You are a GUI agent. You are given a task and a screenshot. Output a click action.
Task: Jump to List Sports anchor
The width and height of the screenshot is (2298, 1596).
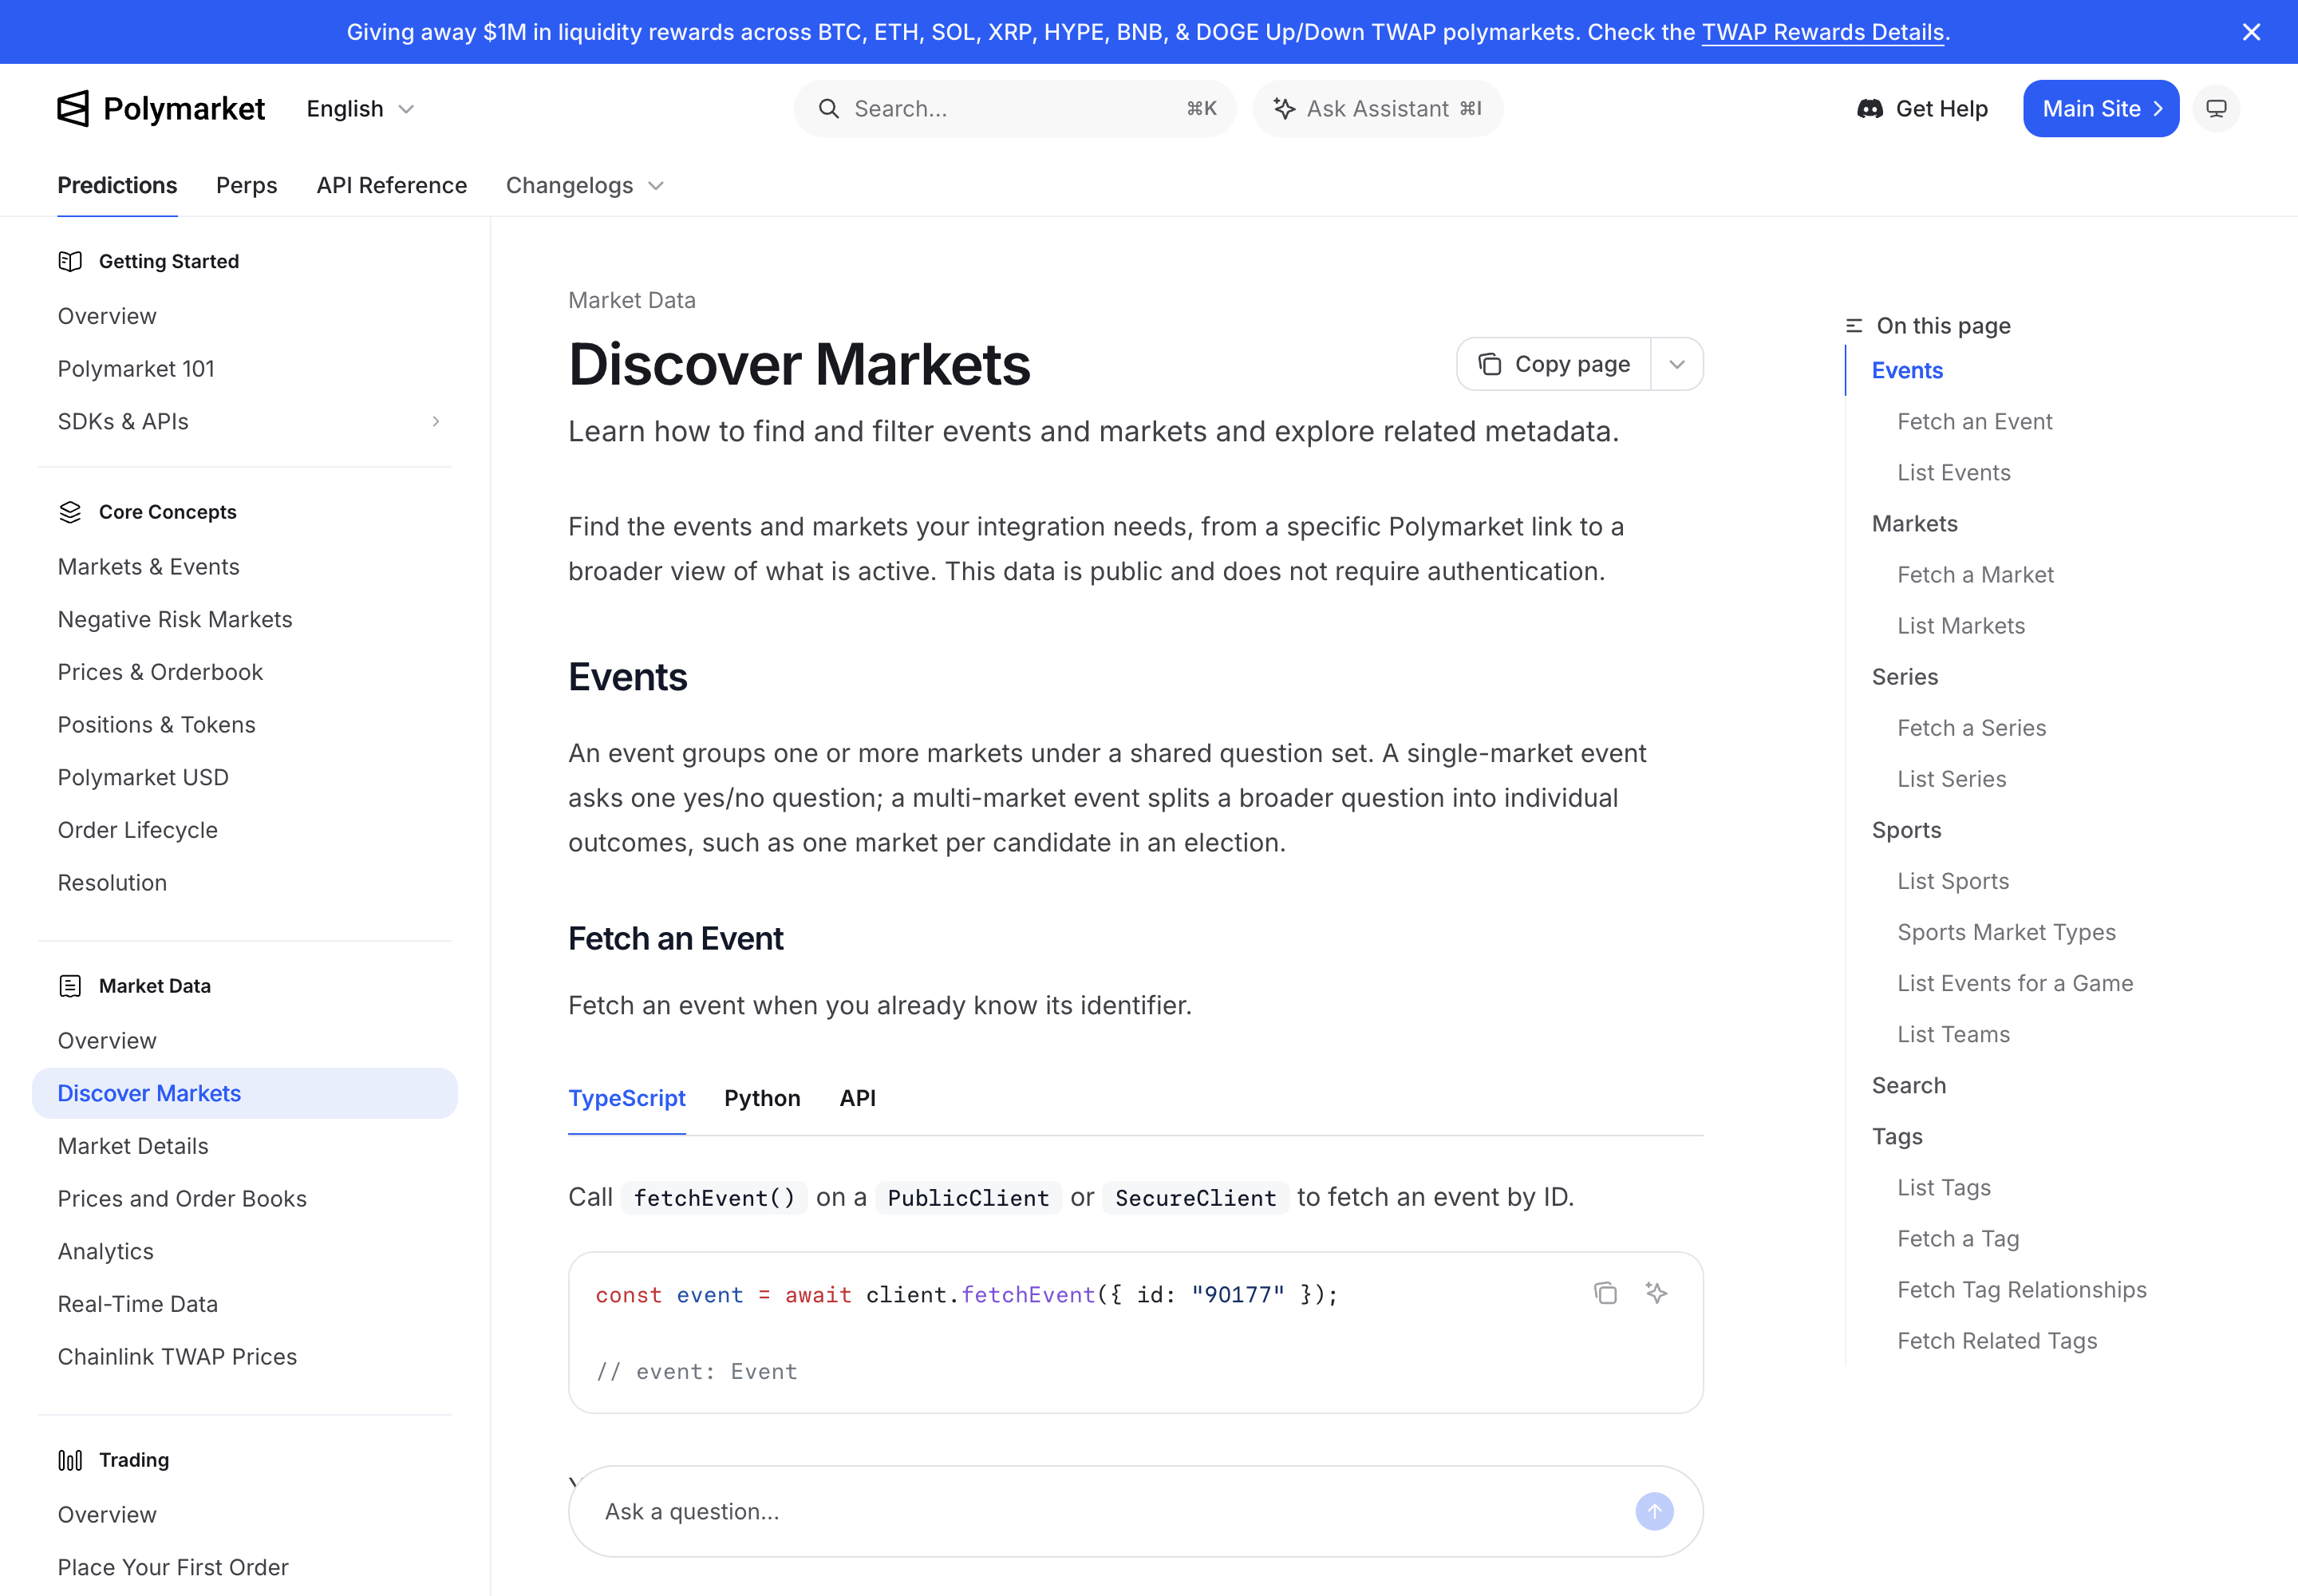click(1953, 881)
